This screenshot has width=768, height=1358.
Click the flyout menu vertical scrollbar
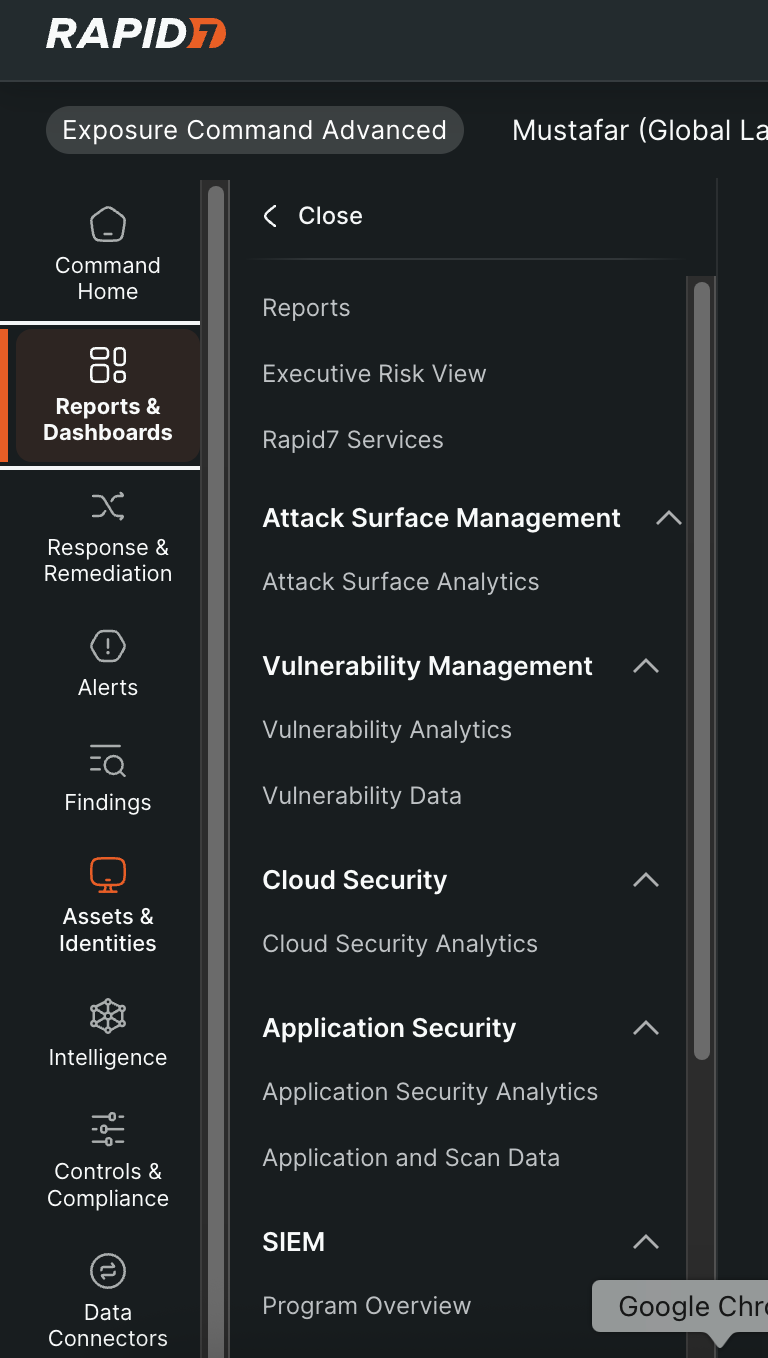702,670
